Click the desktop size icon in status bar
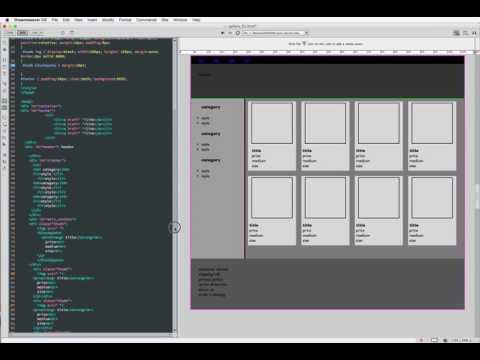Viewport: 480px width, 360px height. [x=445, y=340]
